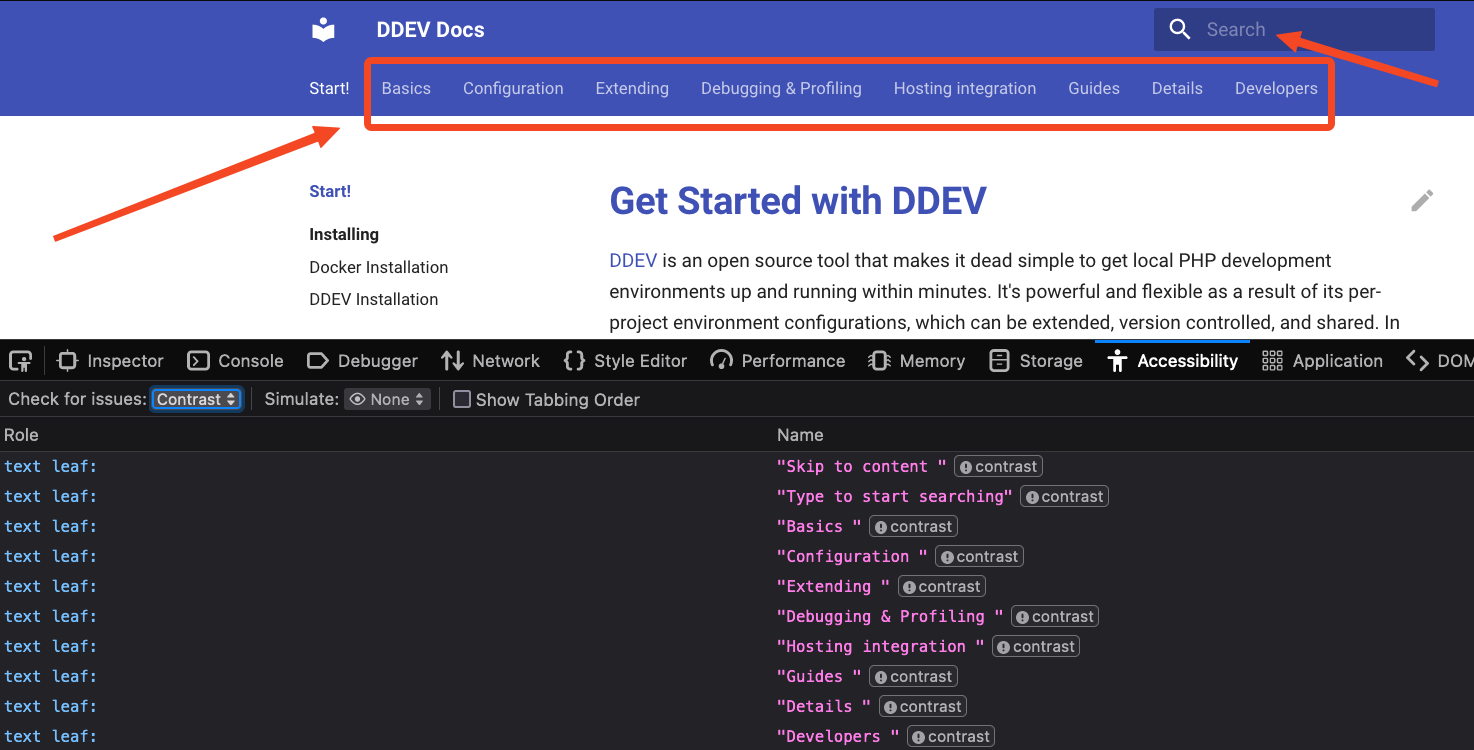
Task: Open the DDEV Installation sidebar link
Action: click(374, 299)
